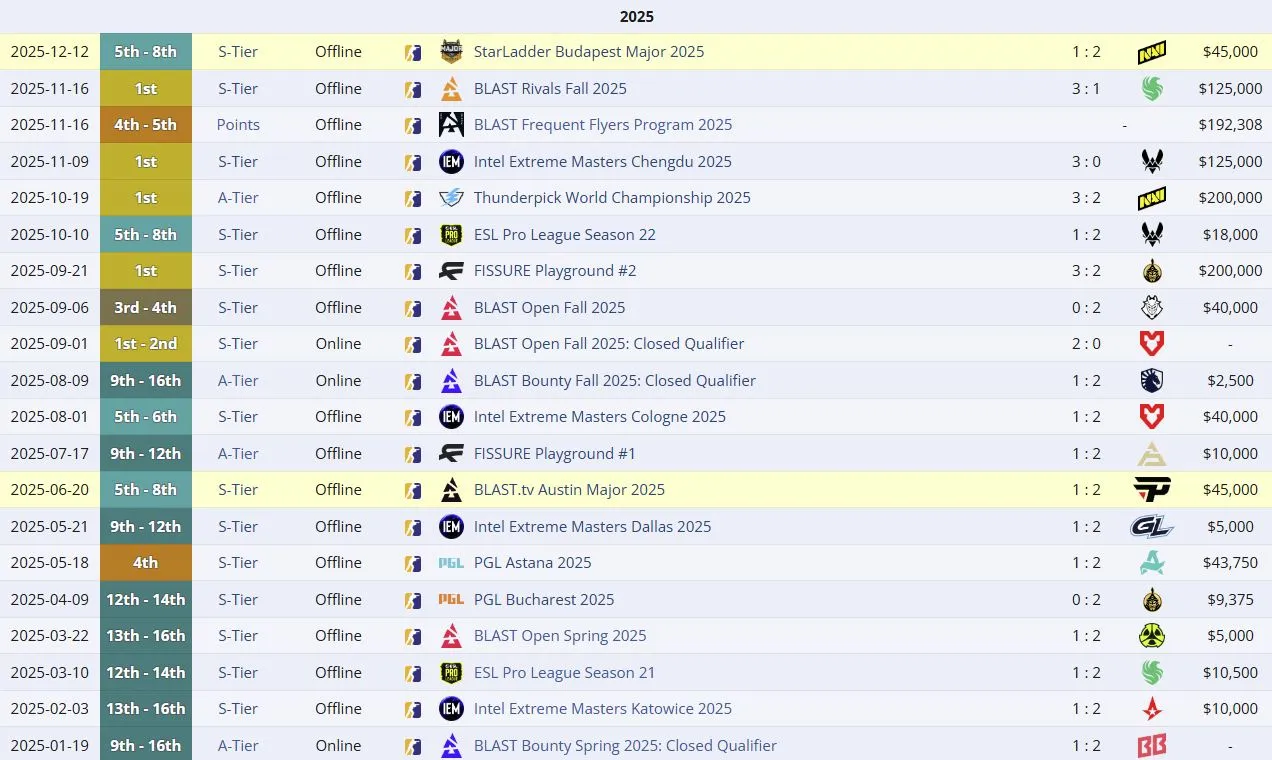Select the $10,500 prize value
This screenshot has height=760, width=1272.
click(x=1230, y=672)
